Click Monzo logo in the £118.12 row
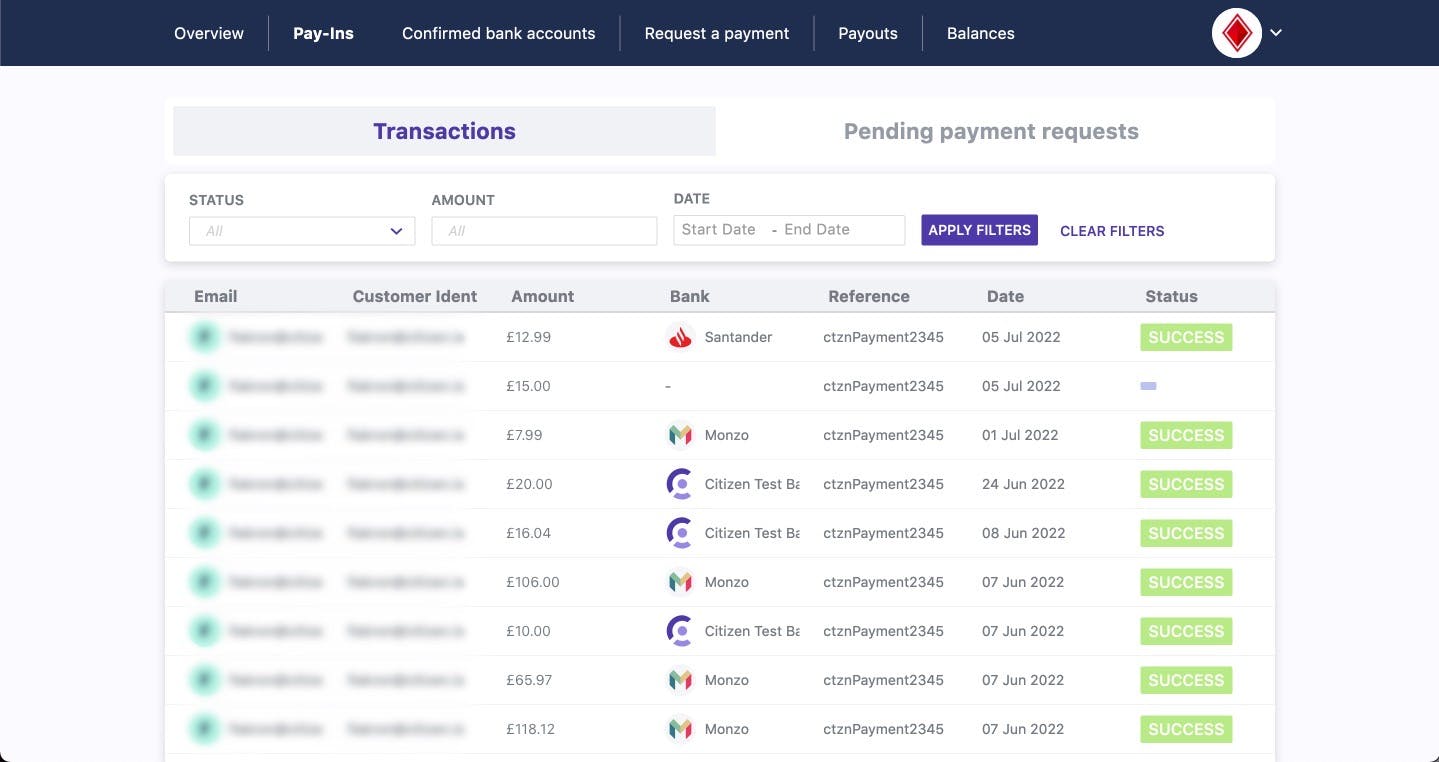This screenshot has width=1439, height=762. [x=680, y=729]
